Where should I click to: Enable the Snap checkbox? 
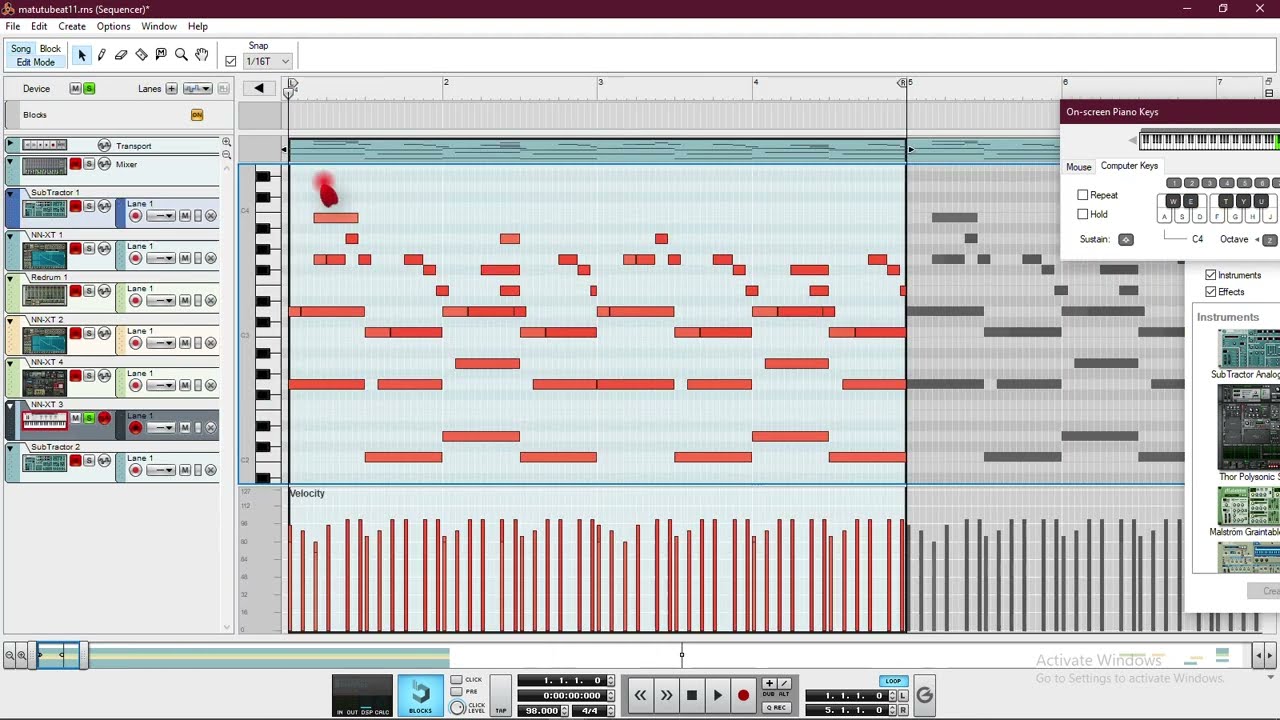(x=231, y=61)
